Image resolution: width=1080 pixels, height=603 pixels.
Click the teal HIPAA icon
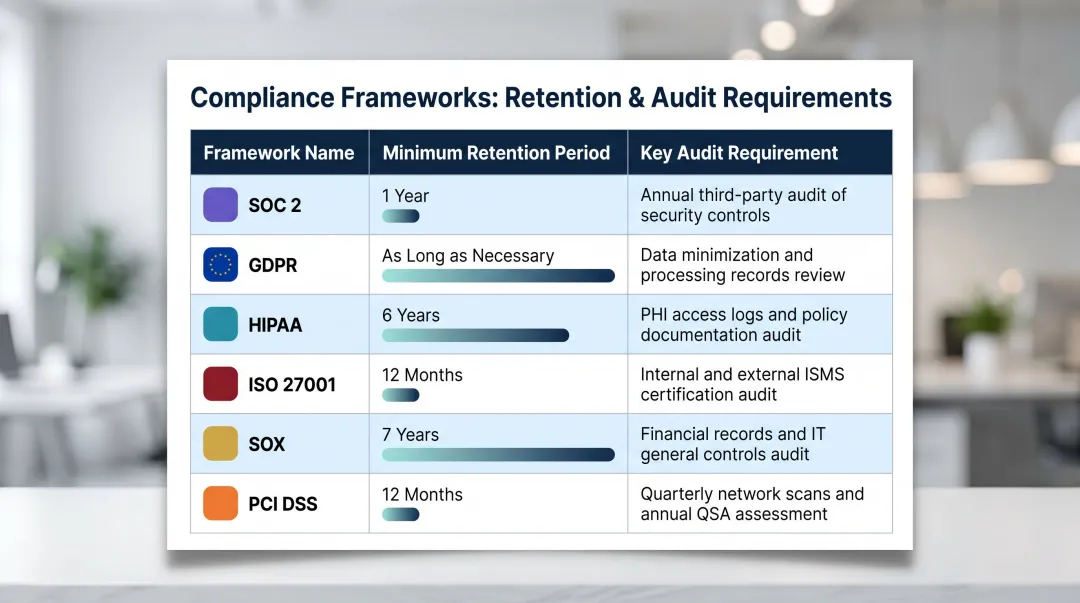click(220, 324)
